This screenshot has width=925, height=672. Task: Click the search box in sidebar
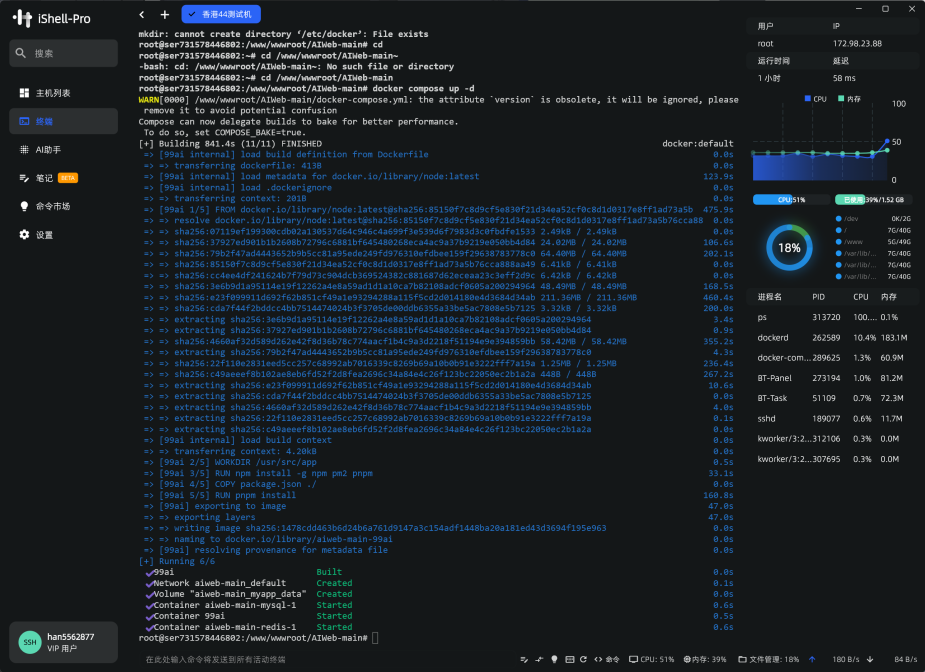pos(64,53)
